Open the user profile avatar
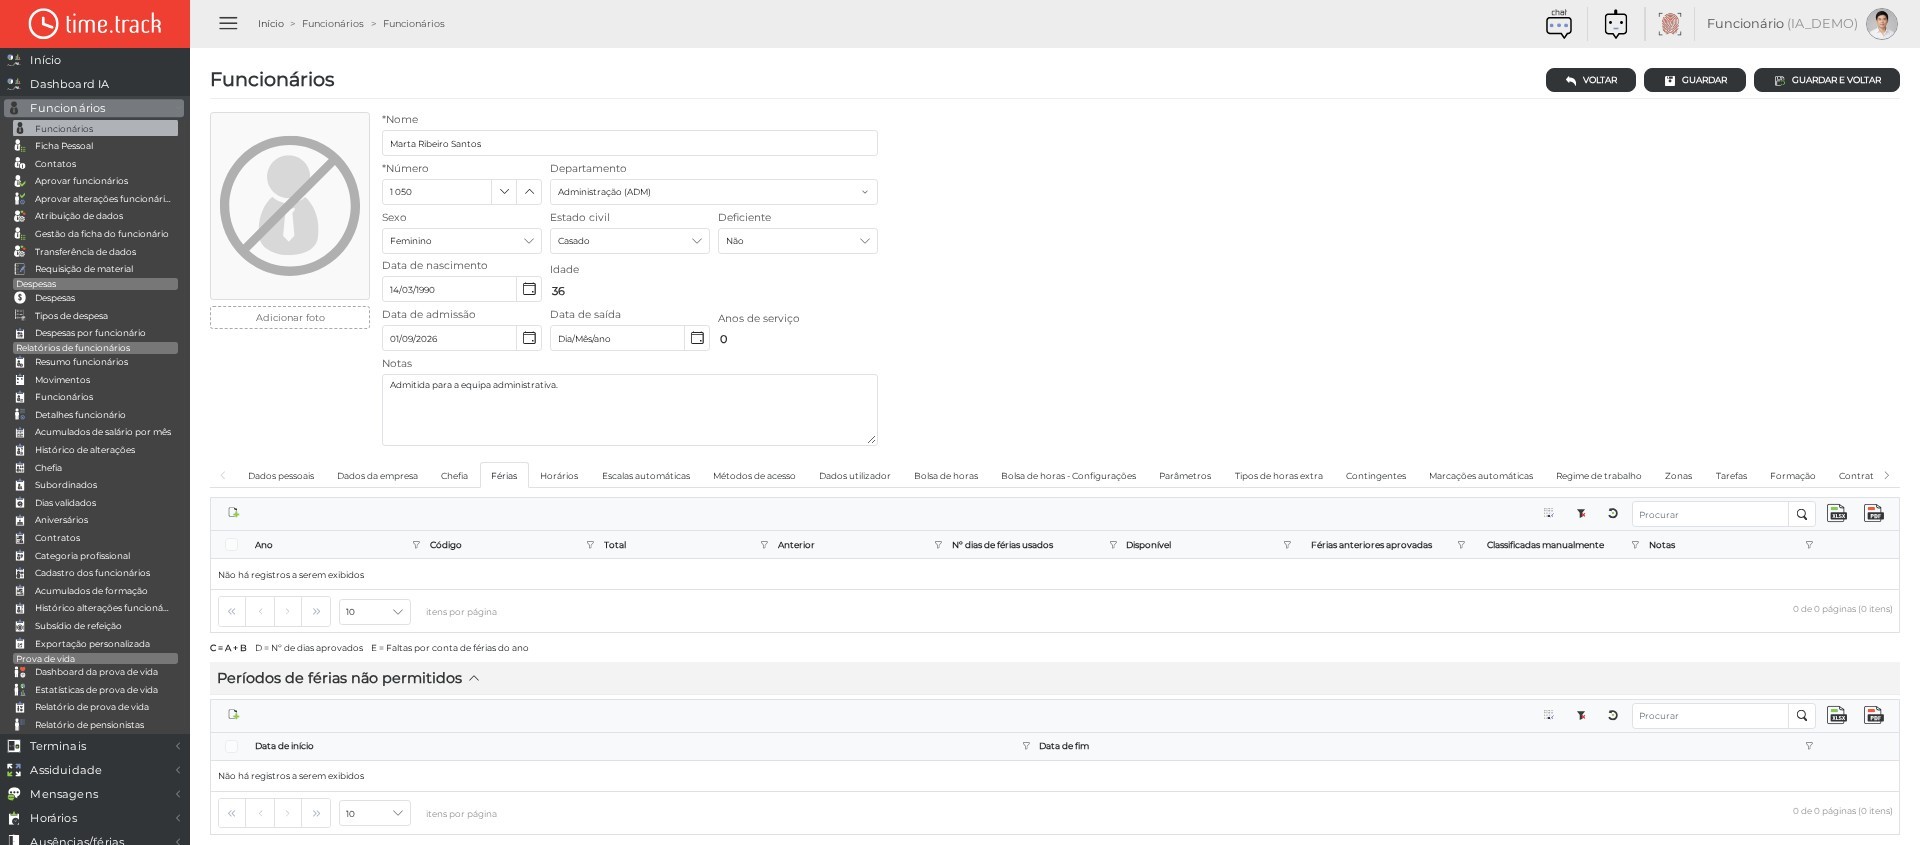The image size is (1920, 845). click(1881, 24)
